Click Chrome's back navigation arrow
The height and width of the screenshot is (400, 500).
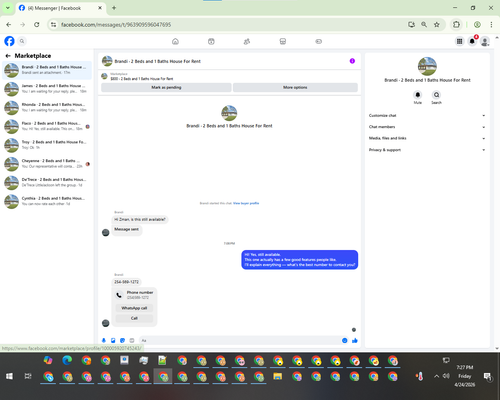[9, 25]
